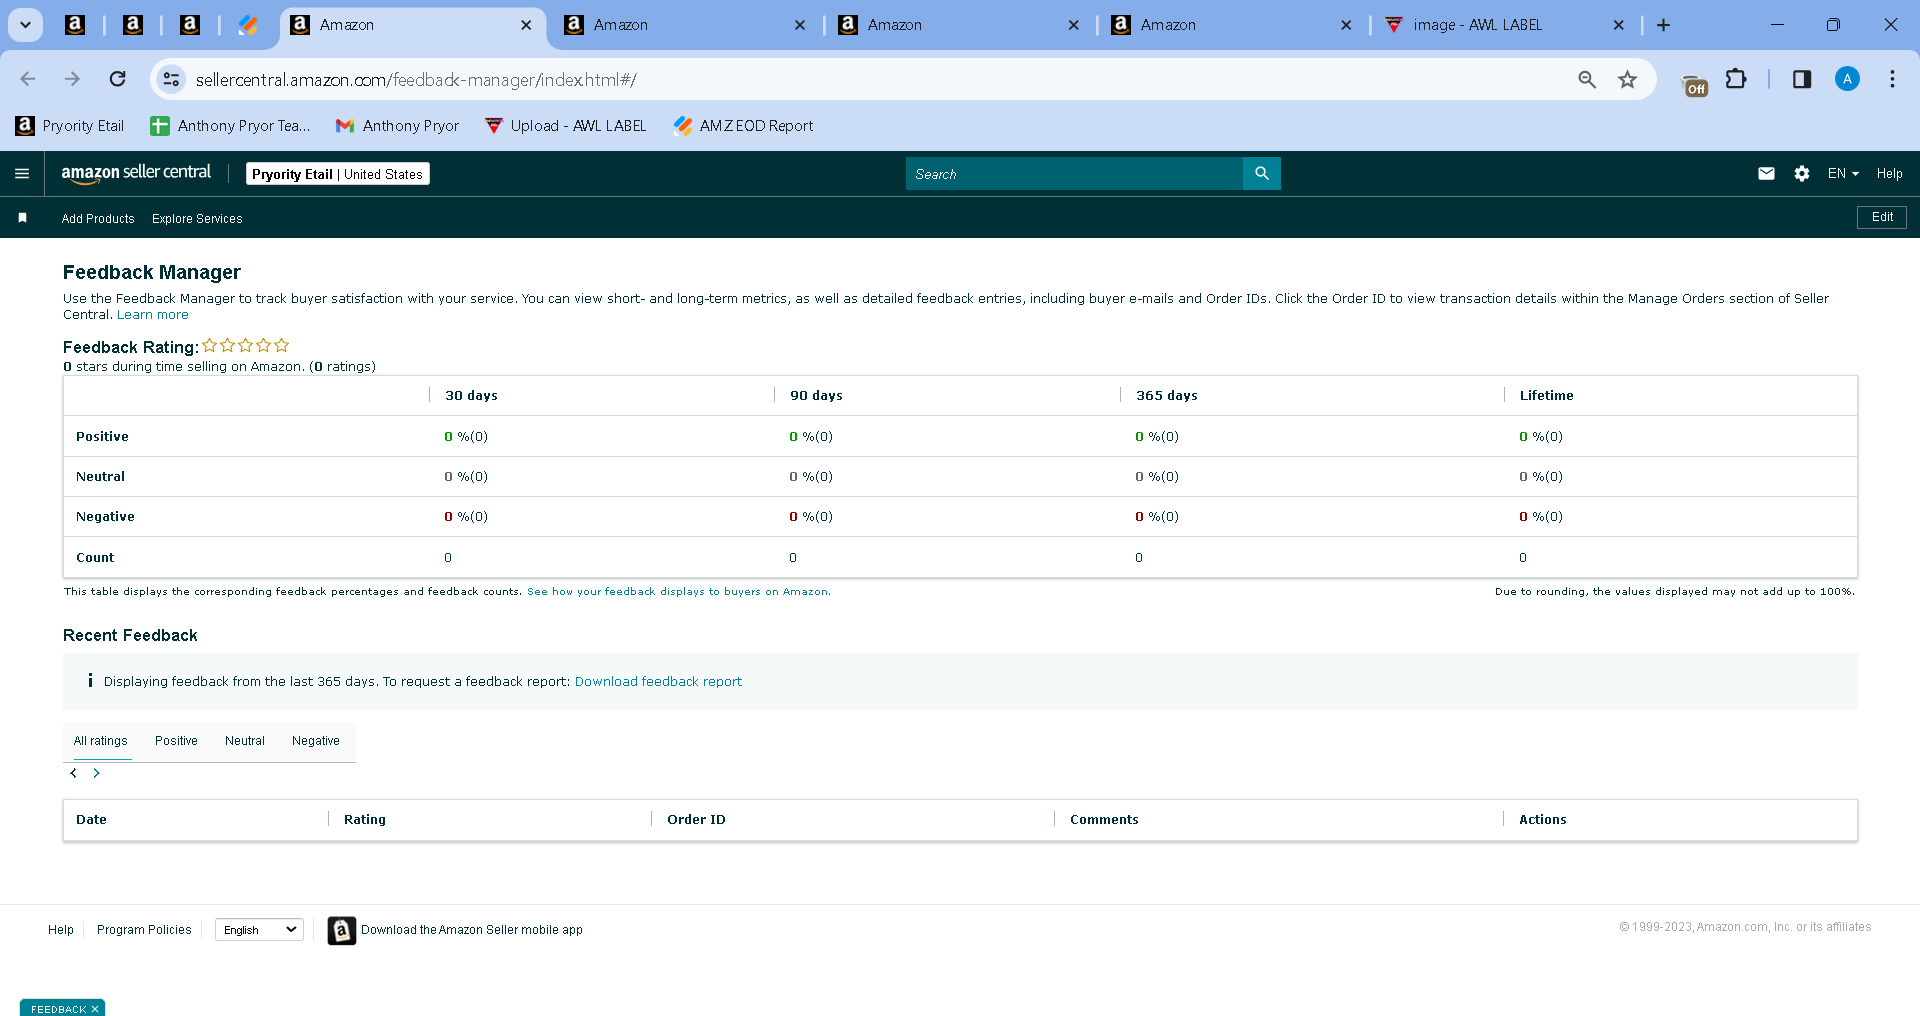Select the Neutral feedback tab
Screen dimensions: 1920x1016
(x=245, y=741)
